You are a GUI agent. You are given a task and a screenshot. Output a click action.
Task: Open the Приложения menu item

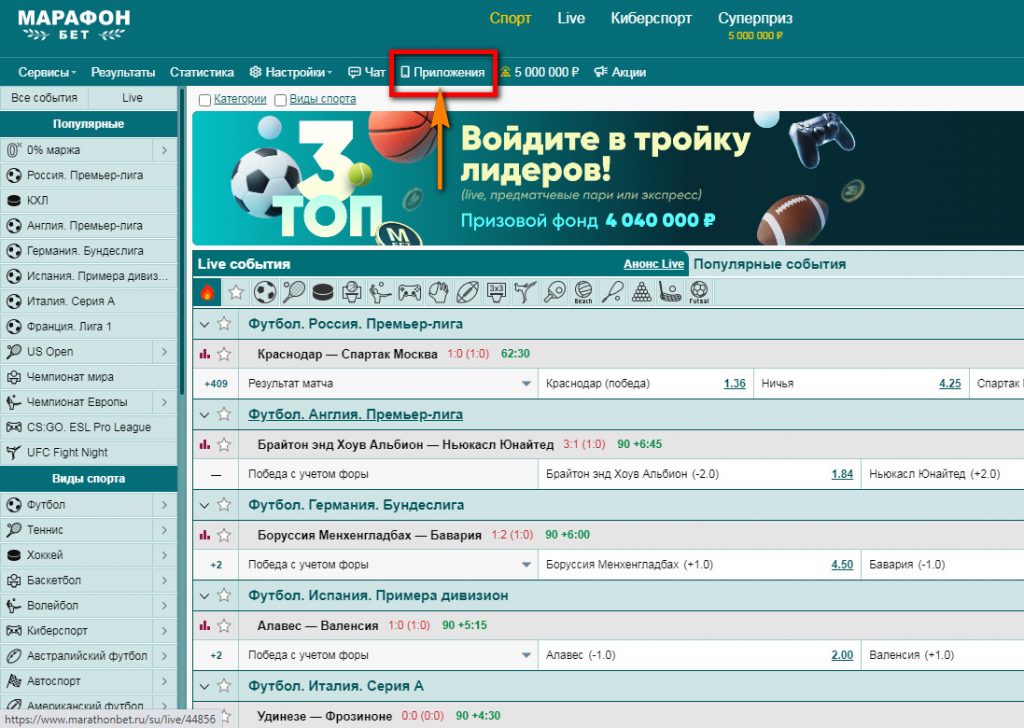click(442, 72)
